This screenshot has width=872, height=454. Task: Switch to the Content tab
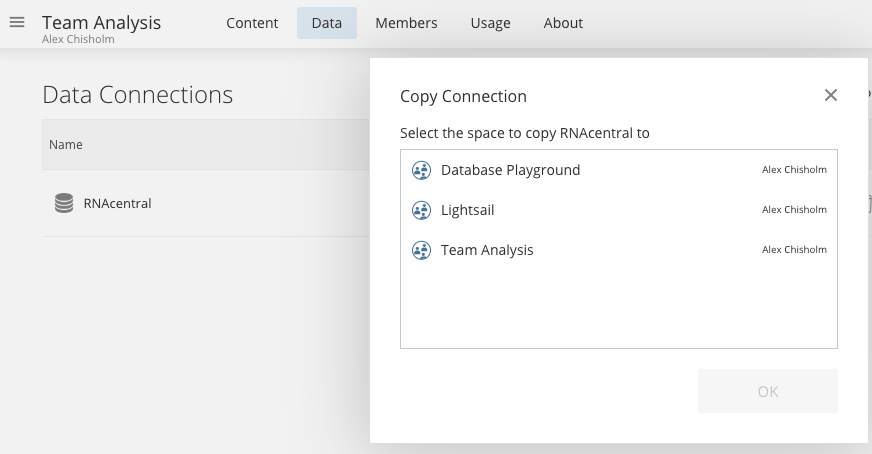[x=252, y=23]
